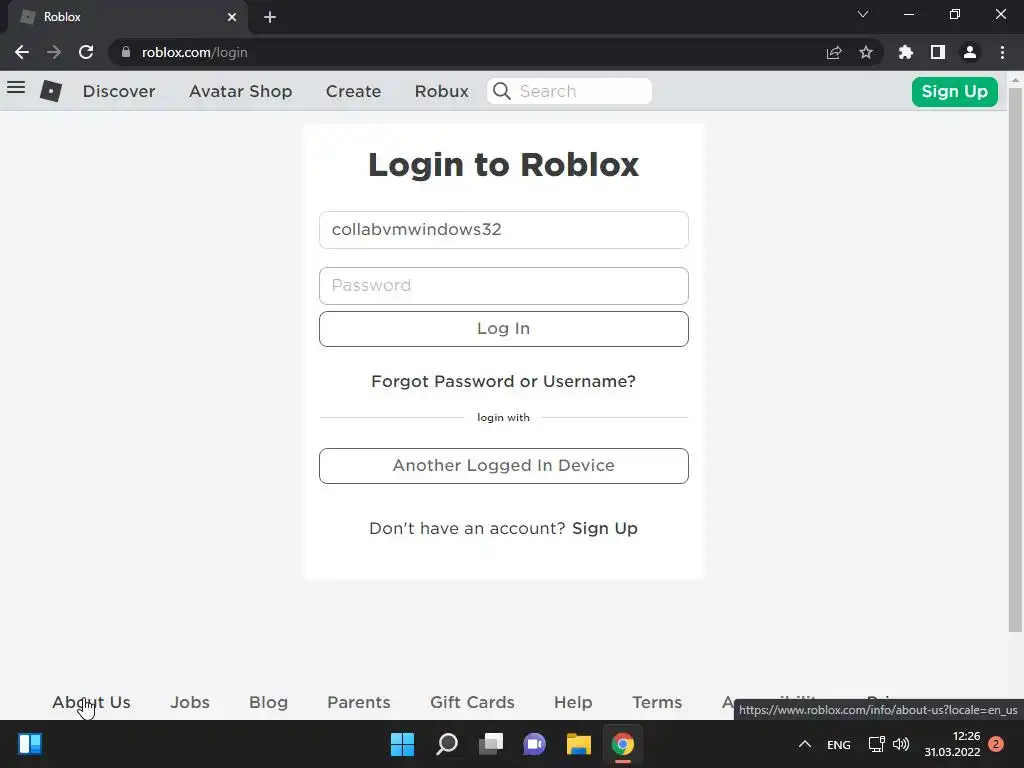The width and height of the screenshot is (1024, 768).
Task: Share this page using the share icon
Action: click(834, 52)
